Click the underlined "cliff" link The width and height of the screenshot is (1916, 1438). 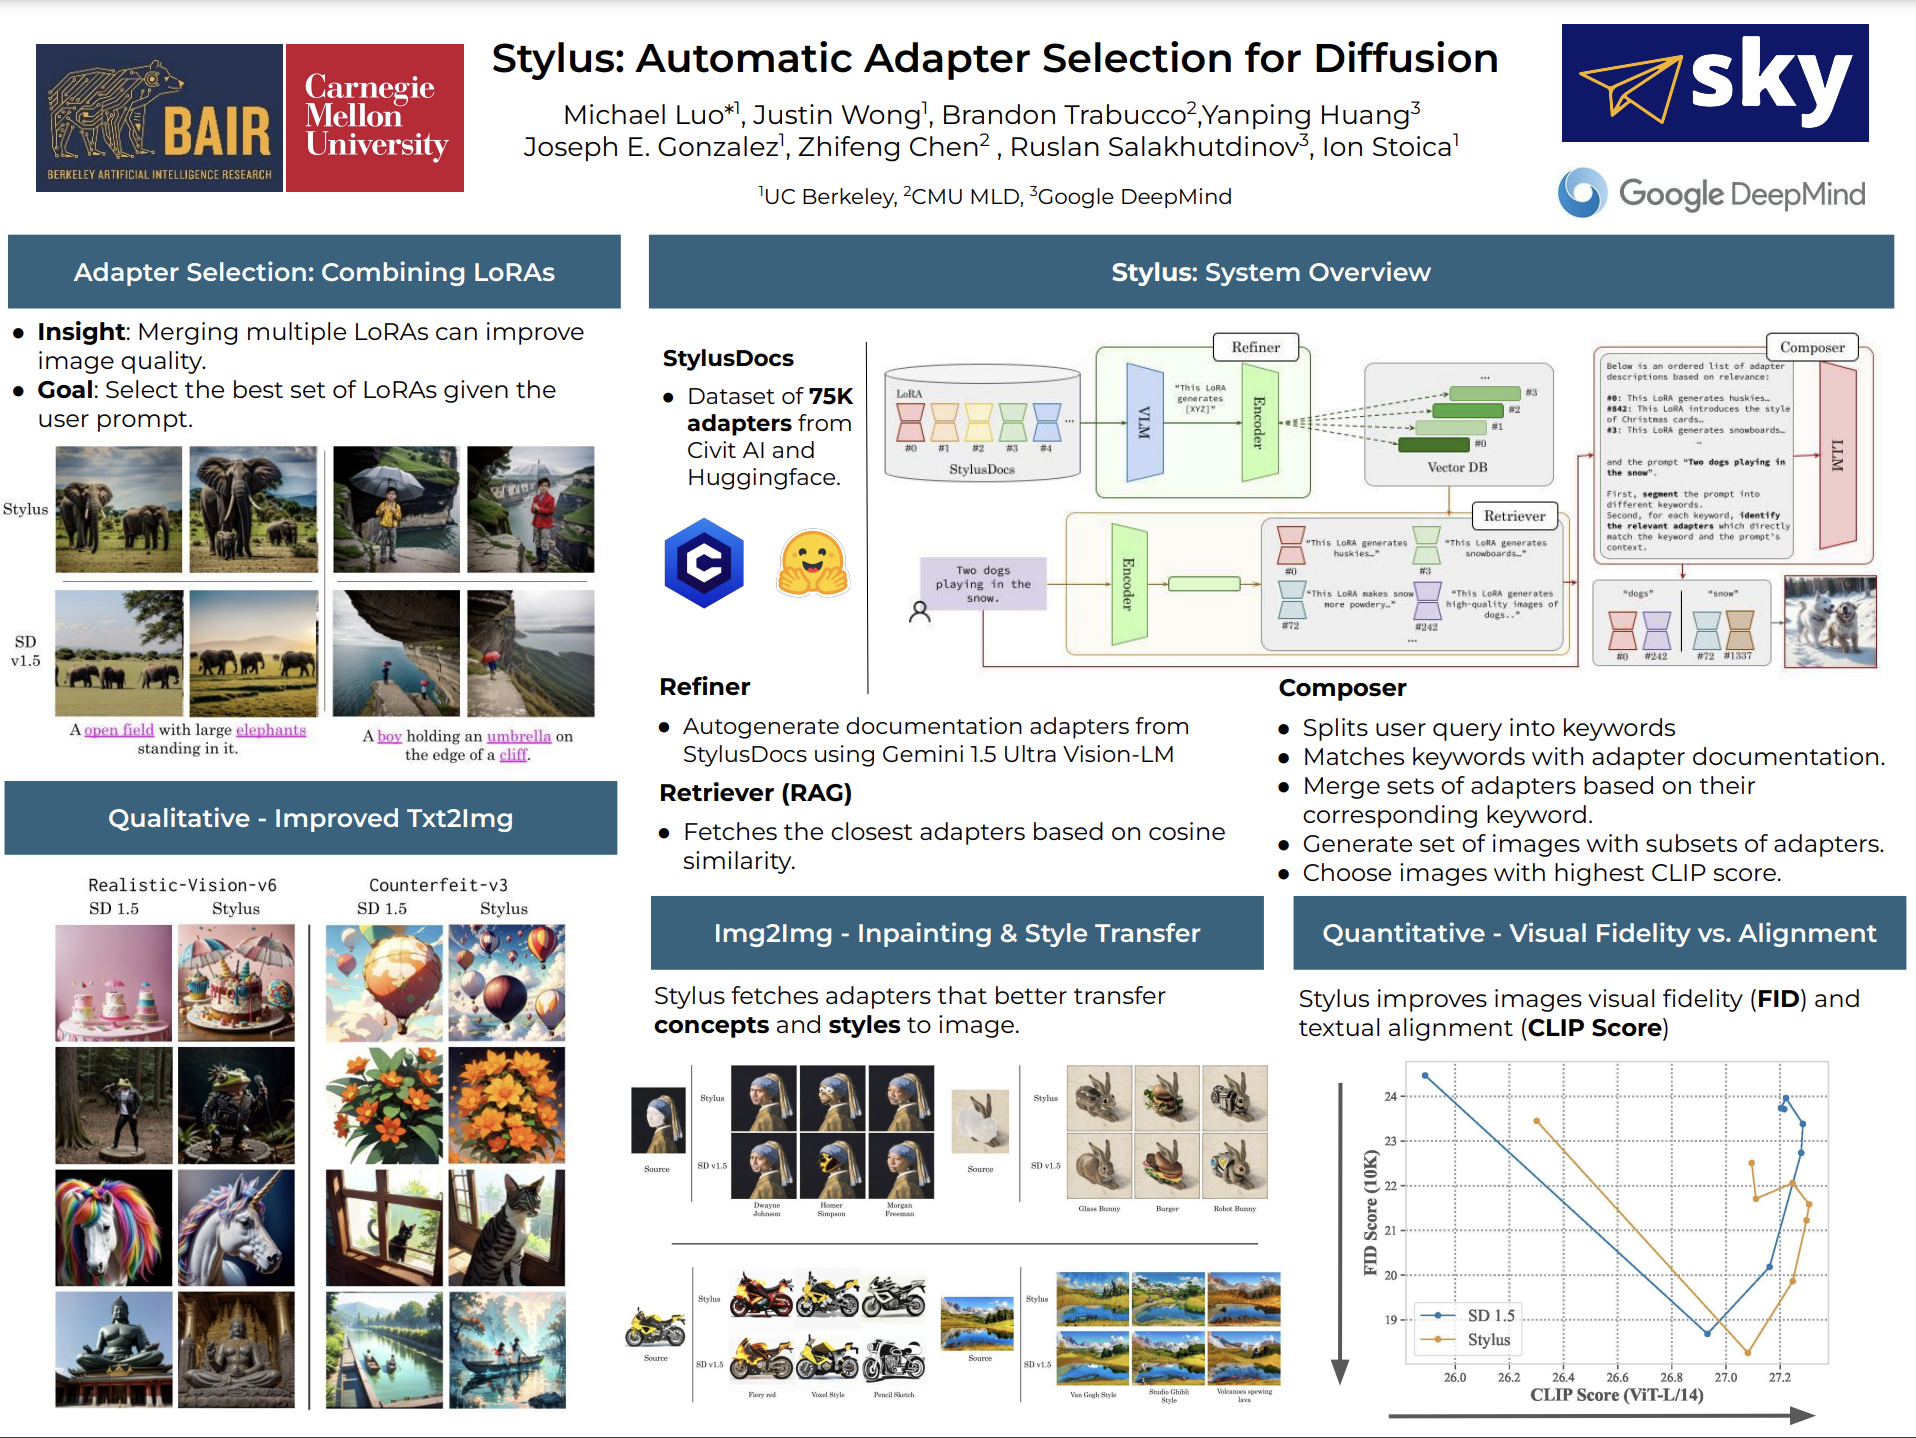click(x=513, y=755)
